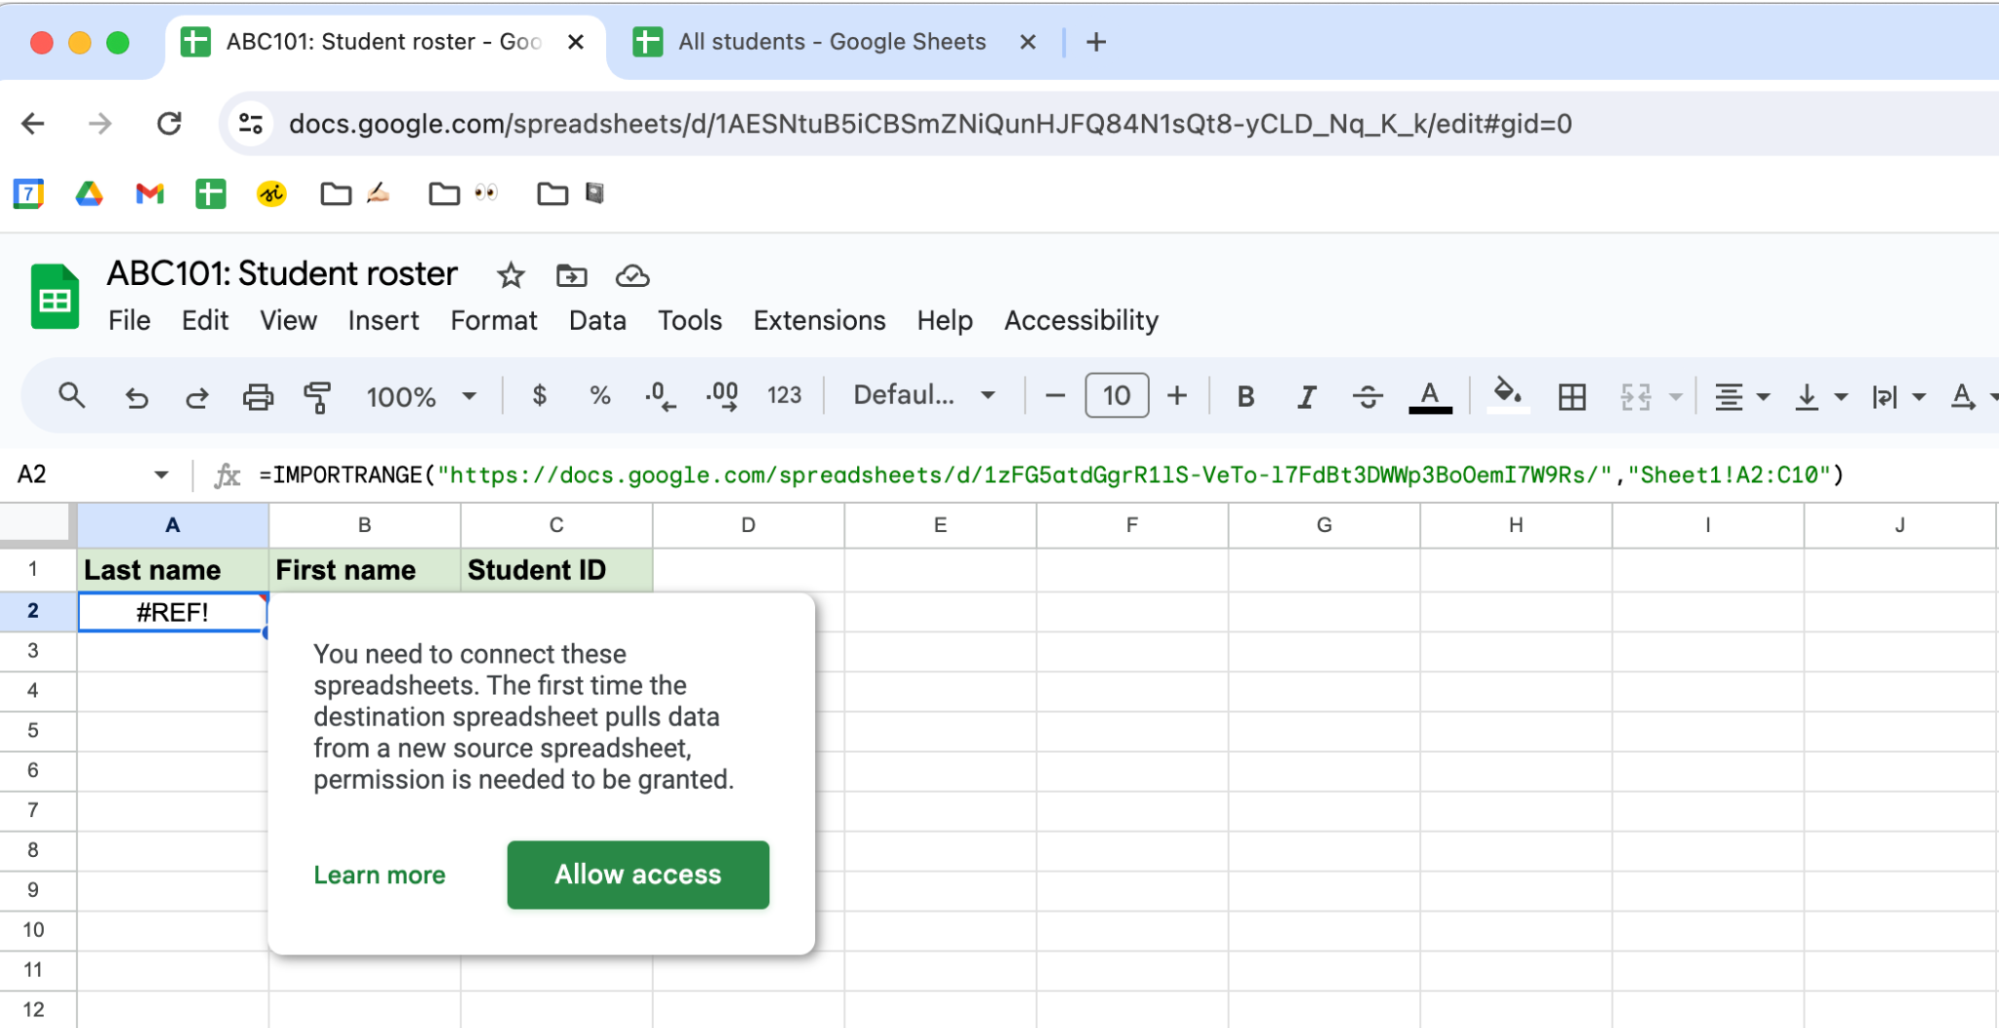Decrease decimal places
The width and height of the screenshot is (1999, 1028).
tap(660, 396)
